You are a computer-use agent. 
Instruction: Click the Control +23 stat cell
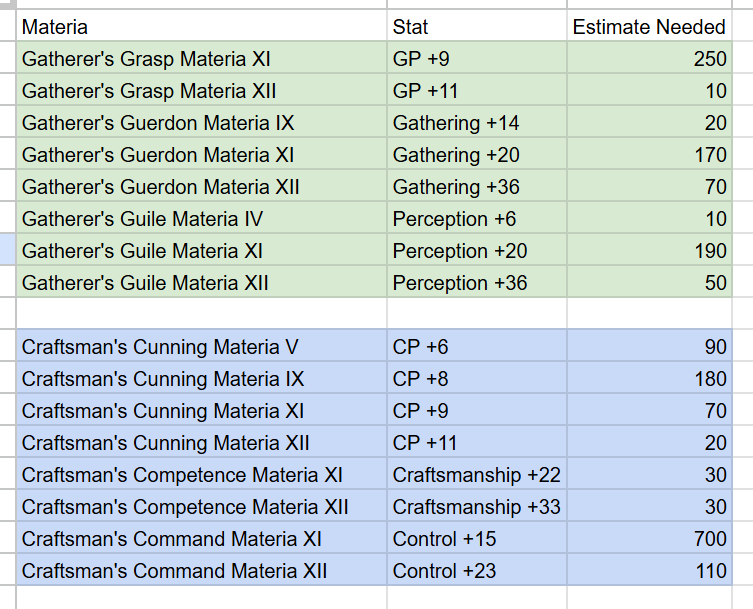click(x=477, y=570)
